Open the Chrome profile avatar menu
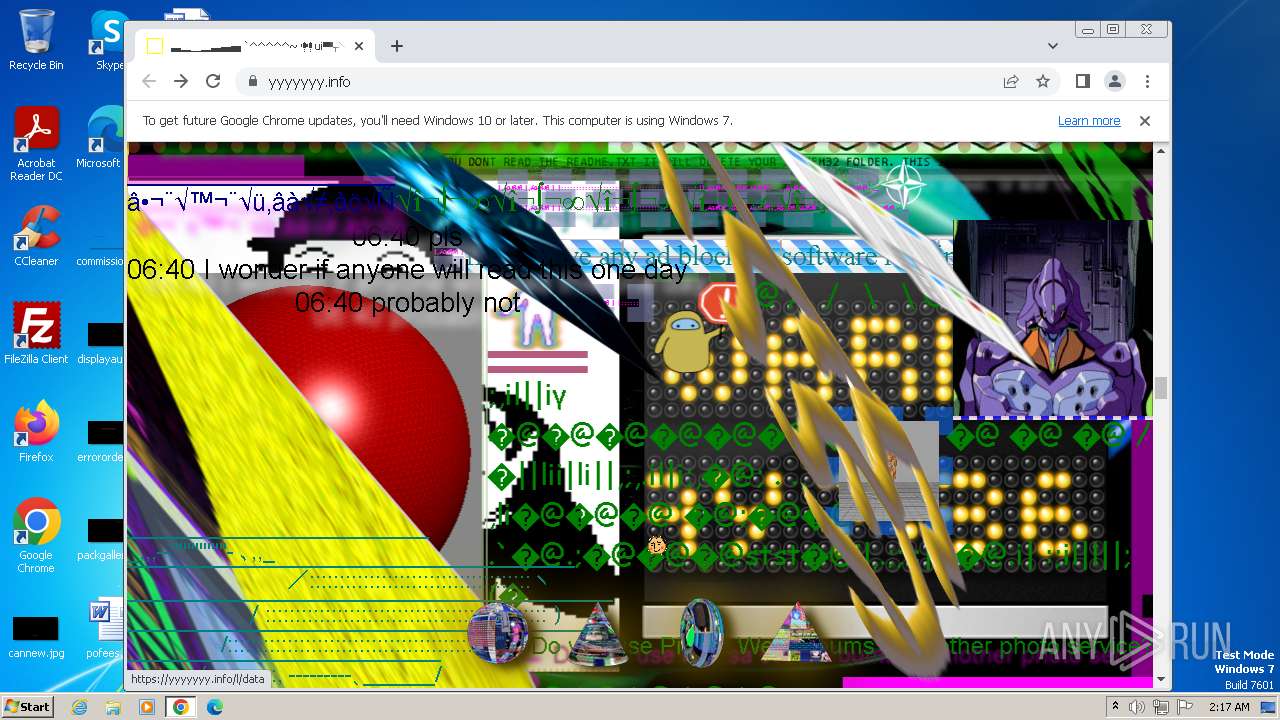1280x720 pixels. pos(1115,81)
